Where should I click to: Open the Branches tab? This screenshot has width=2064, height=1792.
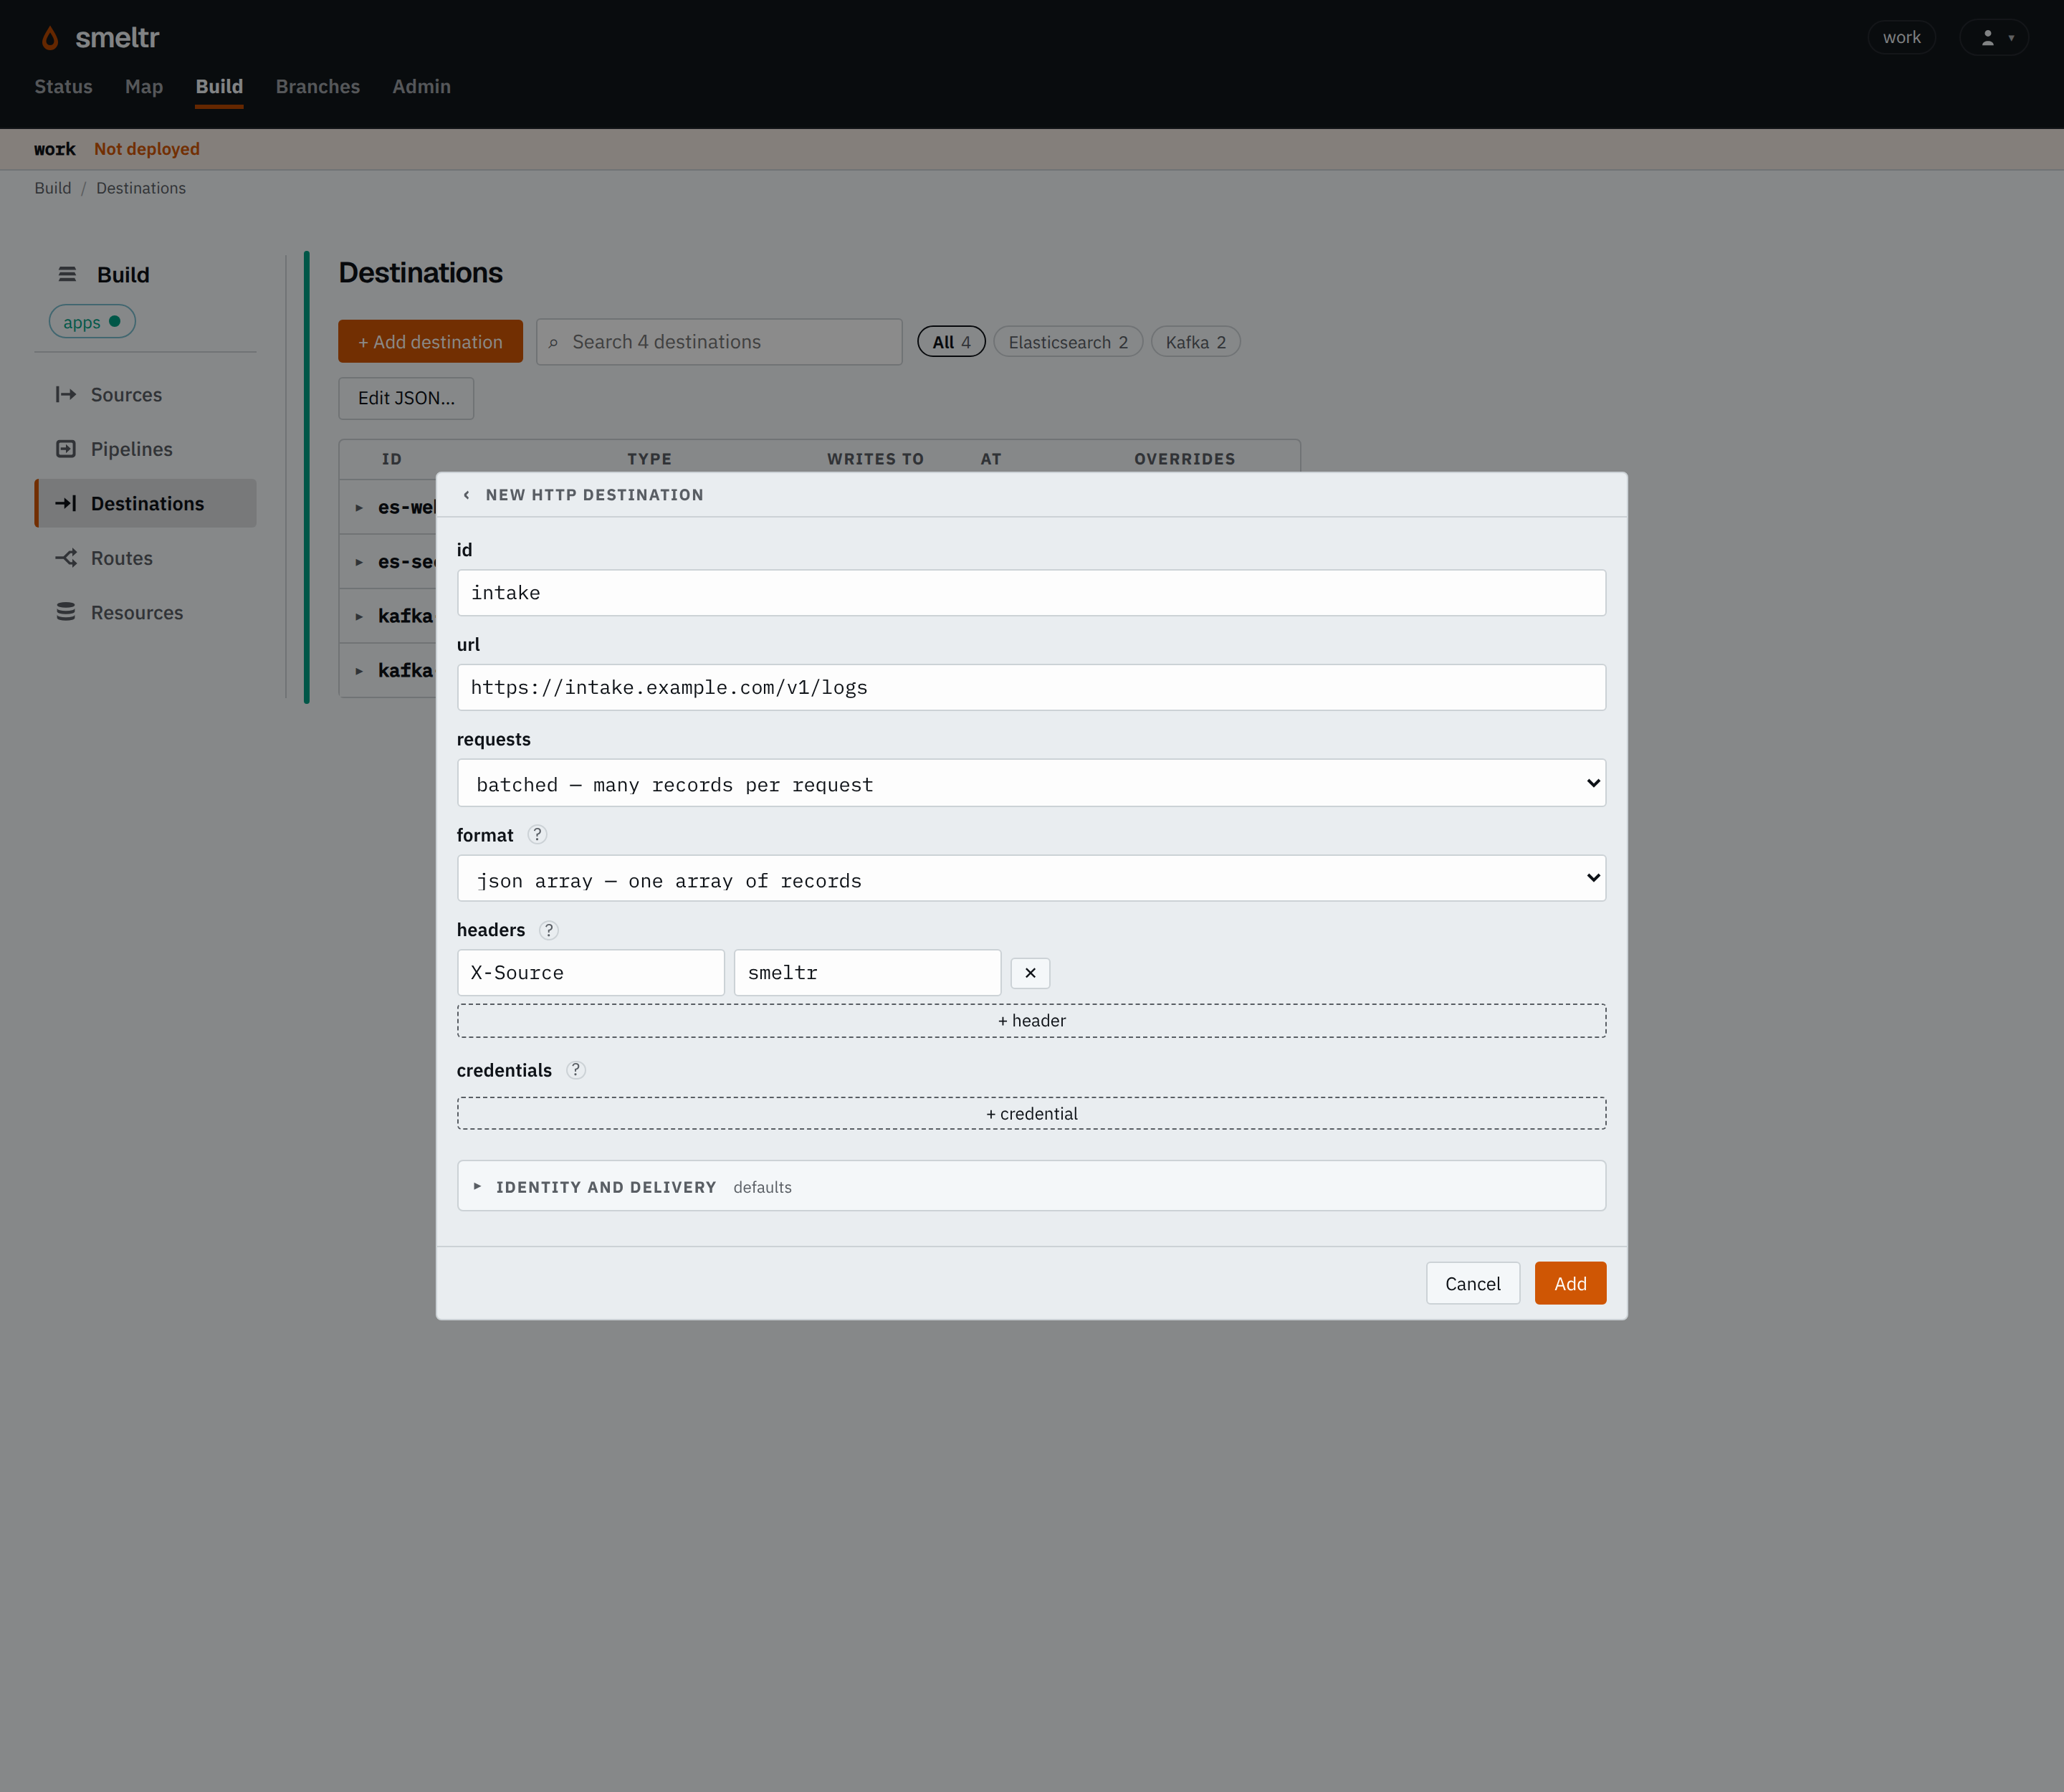point(318,87)
